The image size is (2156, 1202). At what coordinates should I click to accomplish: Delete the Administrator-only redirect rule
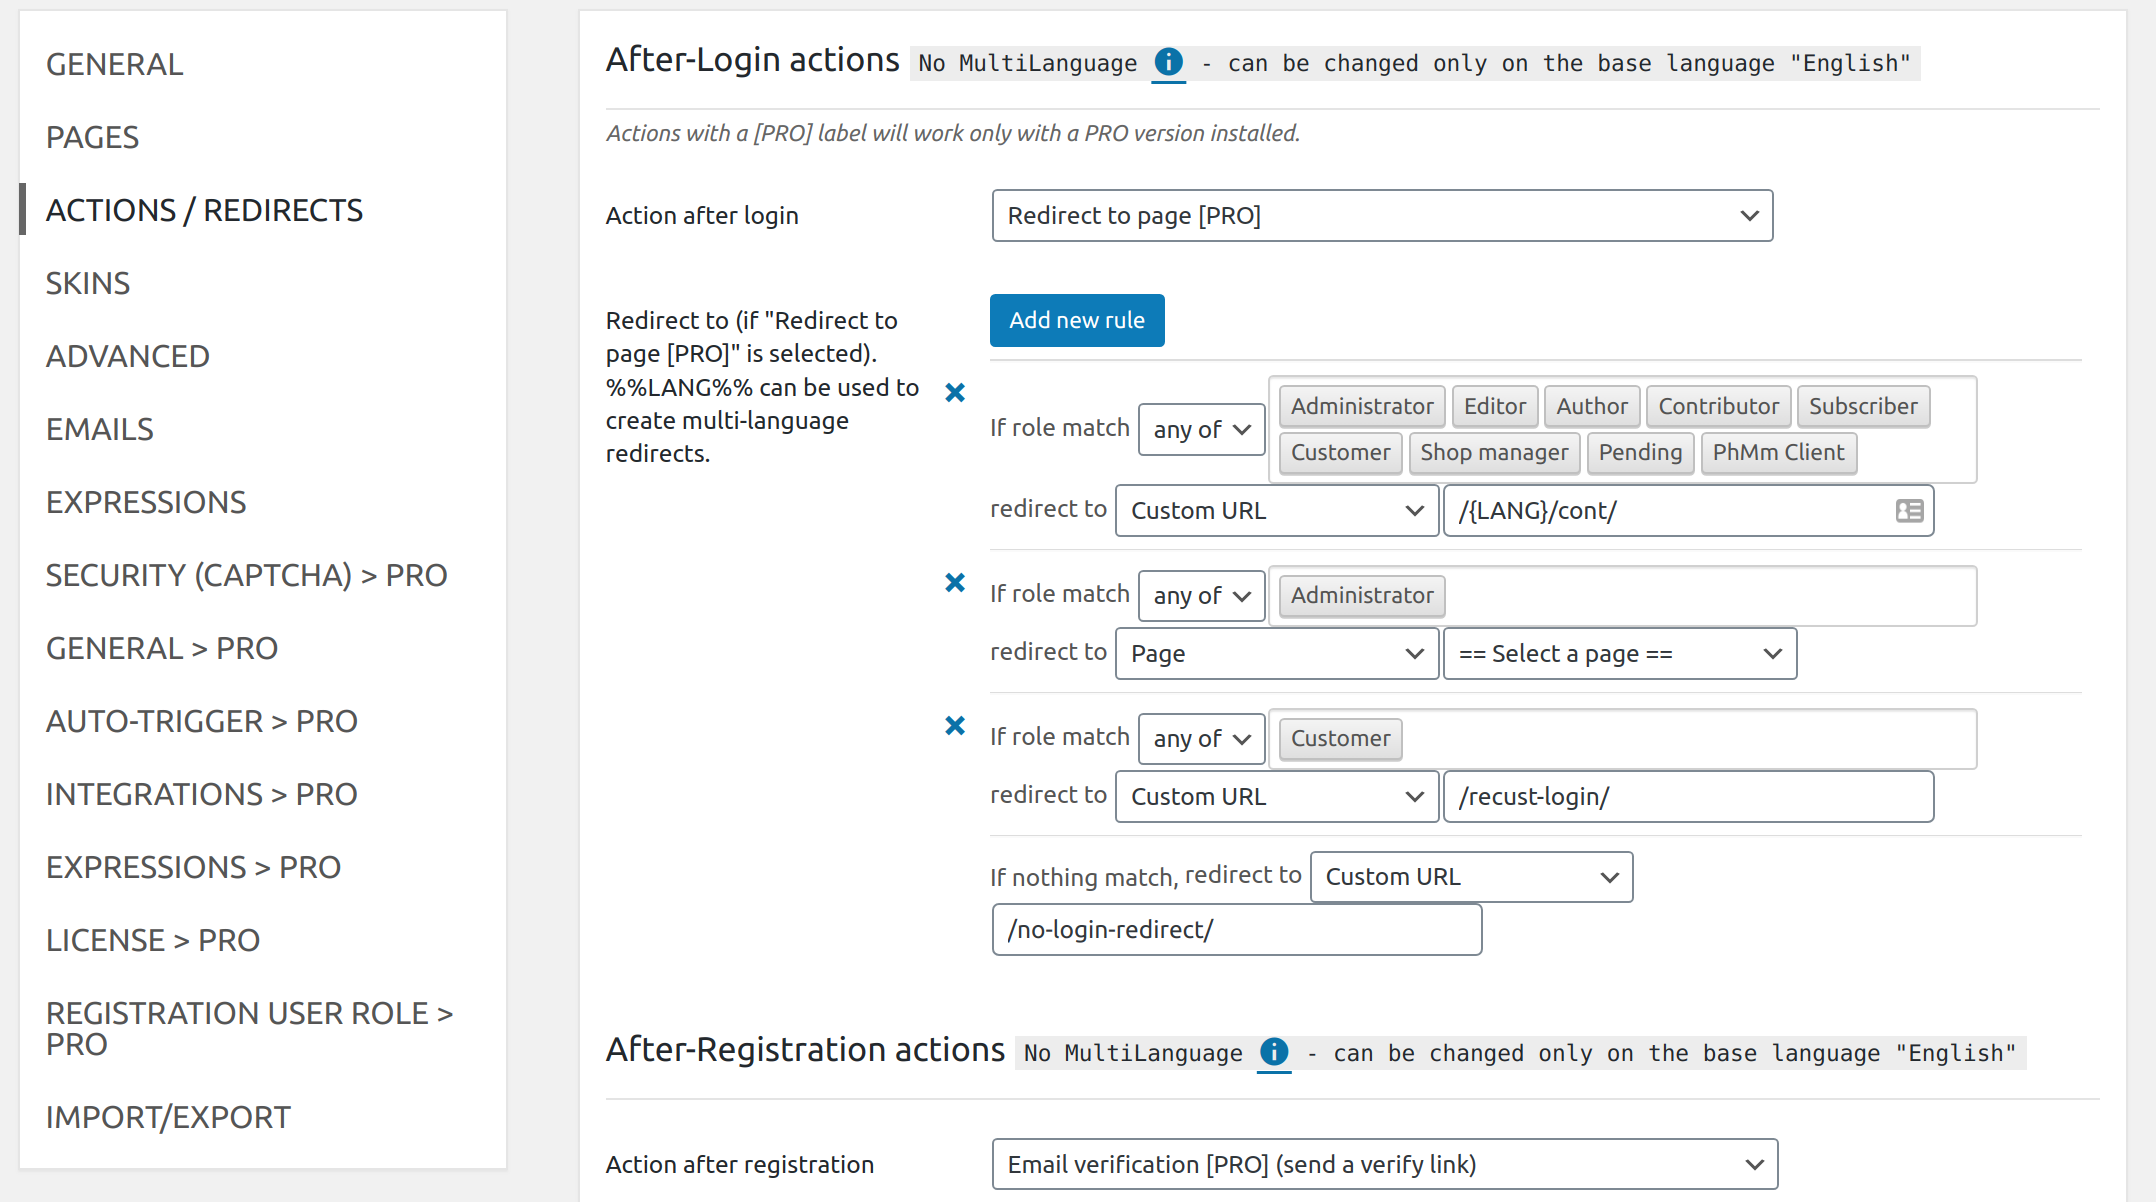click(x=955, y=583)
